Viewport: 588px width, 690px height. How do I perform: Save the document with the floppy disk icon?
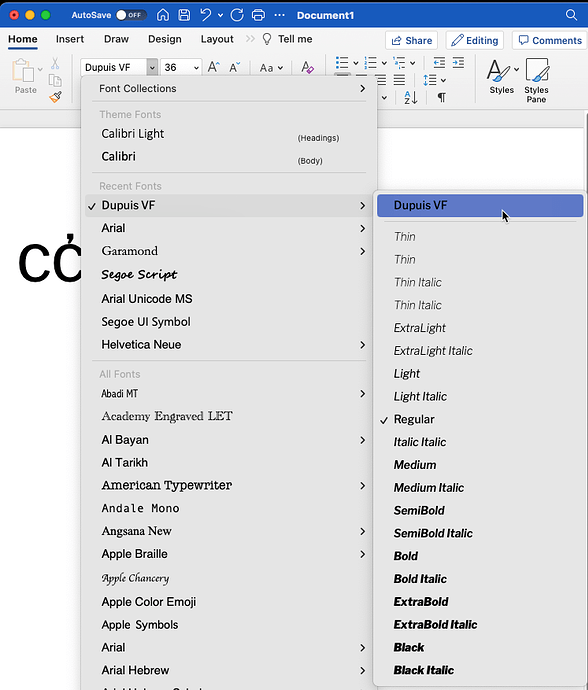[184, 15]
